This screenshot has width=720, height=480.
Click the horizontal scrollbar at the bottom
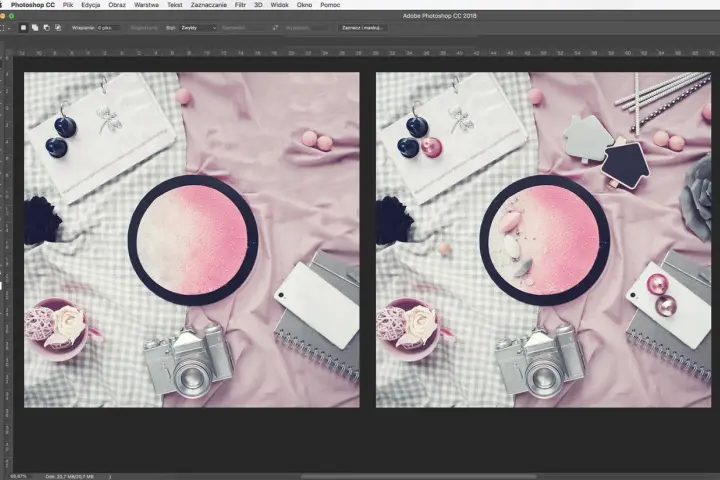tap(418, 477)
